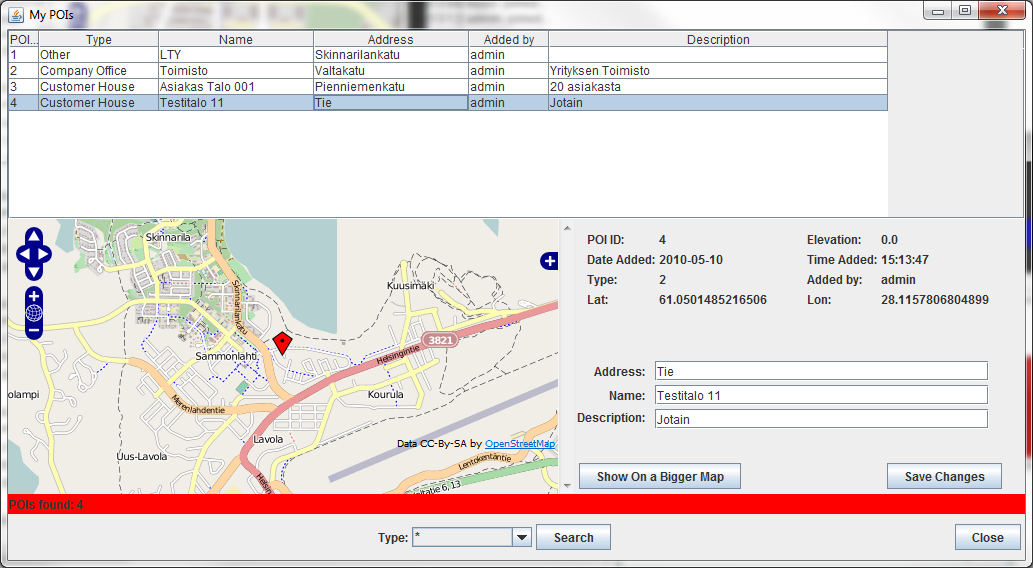Image resolution: width=1033 pixels, height=568 pixels.
Task: Click the red POI marker on the map
Action: (283, 343)
